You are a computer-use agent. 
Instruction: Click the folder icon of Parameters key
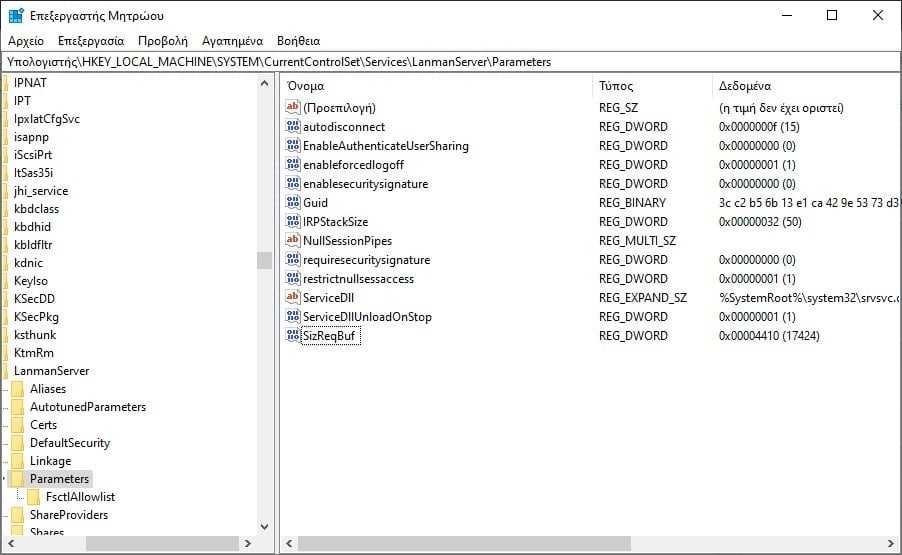point(18,479)
